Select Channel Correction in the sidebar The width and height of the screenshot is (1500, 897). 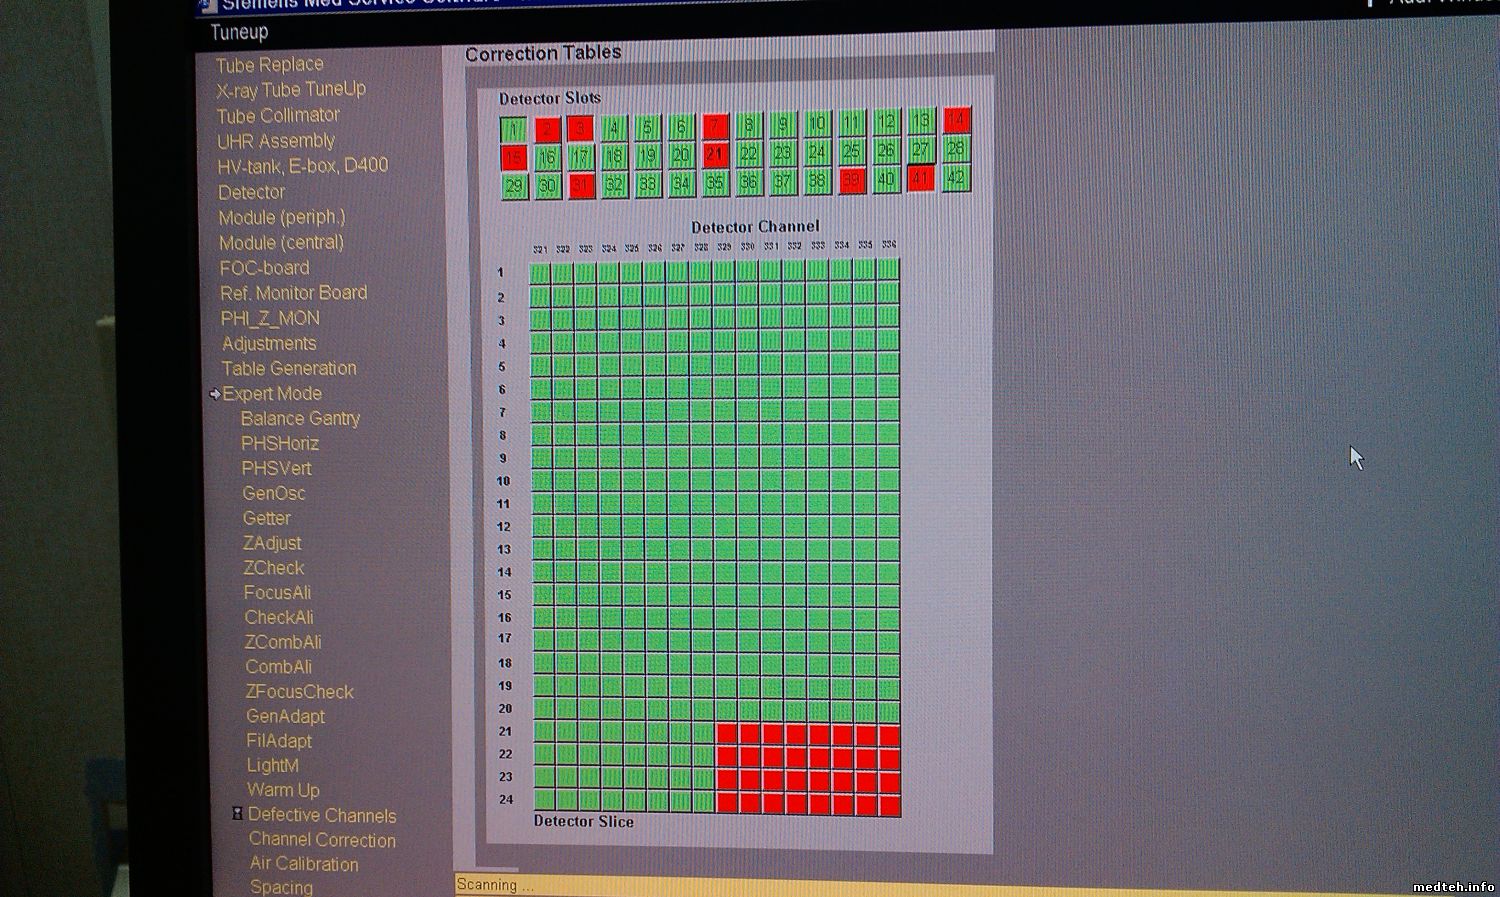[x=322, y=840]
